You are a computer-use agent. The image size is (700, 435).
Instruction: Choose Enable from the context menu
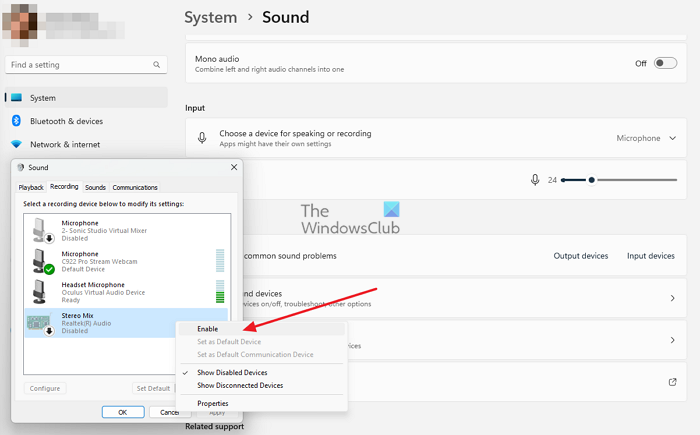click(208, 328)
